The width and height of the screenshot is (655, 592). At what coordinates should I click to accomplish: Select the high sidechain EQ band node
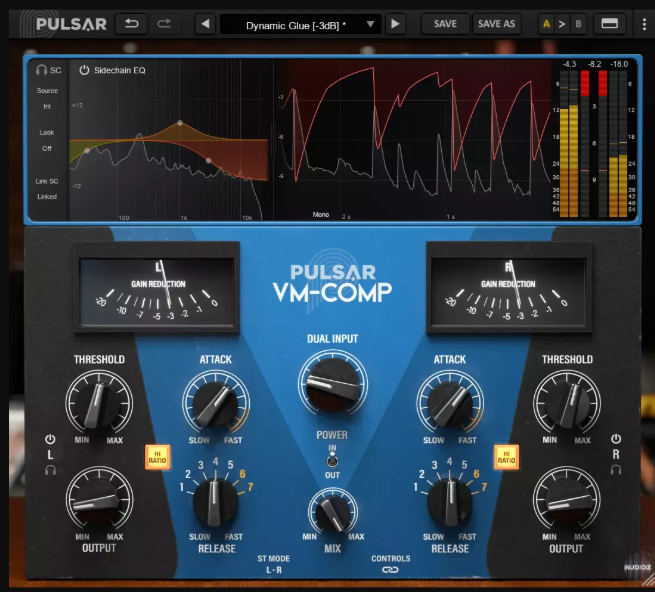click(x=208, y=160)
